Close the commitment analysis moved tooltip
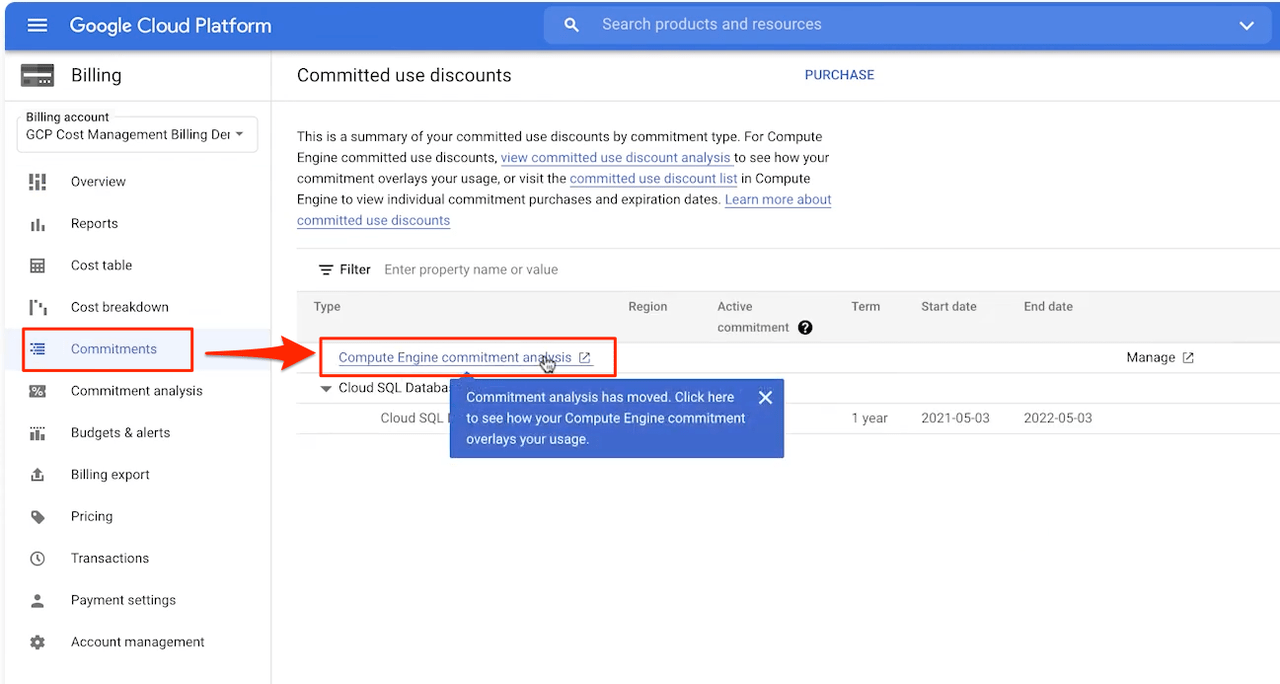The image size is (1280, 684). click(x=765, y=398)
